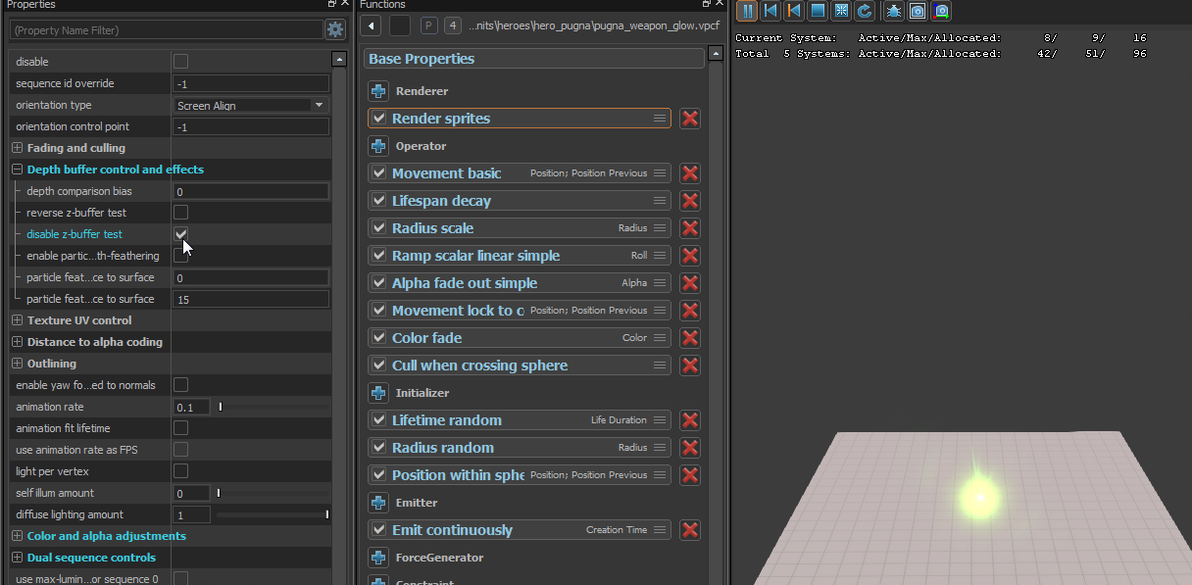Delete the Radius scale operator
Screen dimensions: 1192x585
(x=689, y=228)
